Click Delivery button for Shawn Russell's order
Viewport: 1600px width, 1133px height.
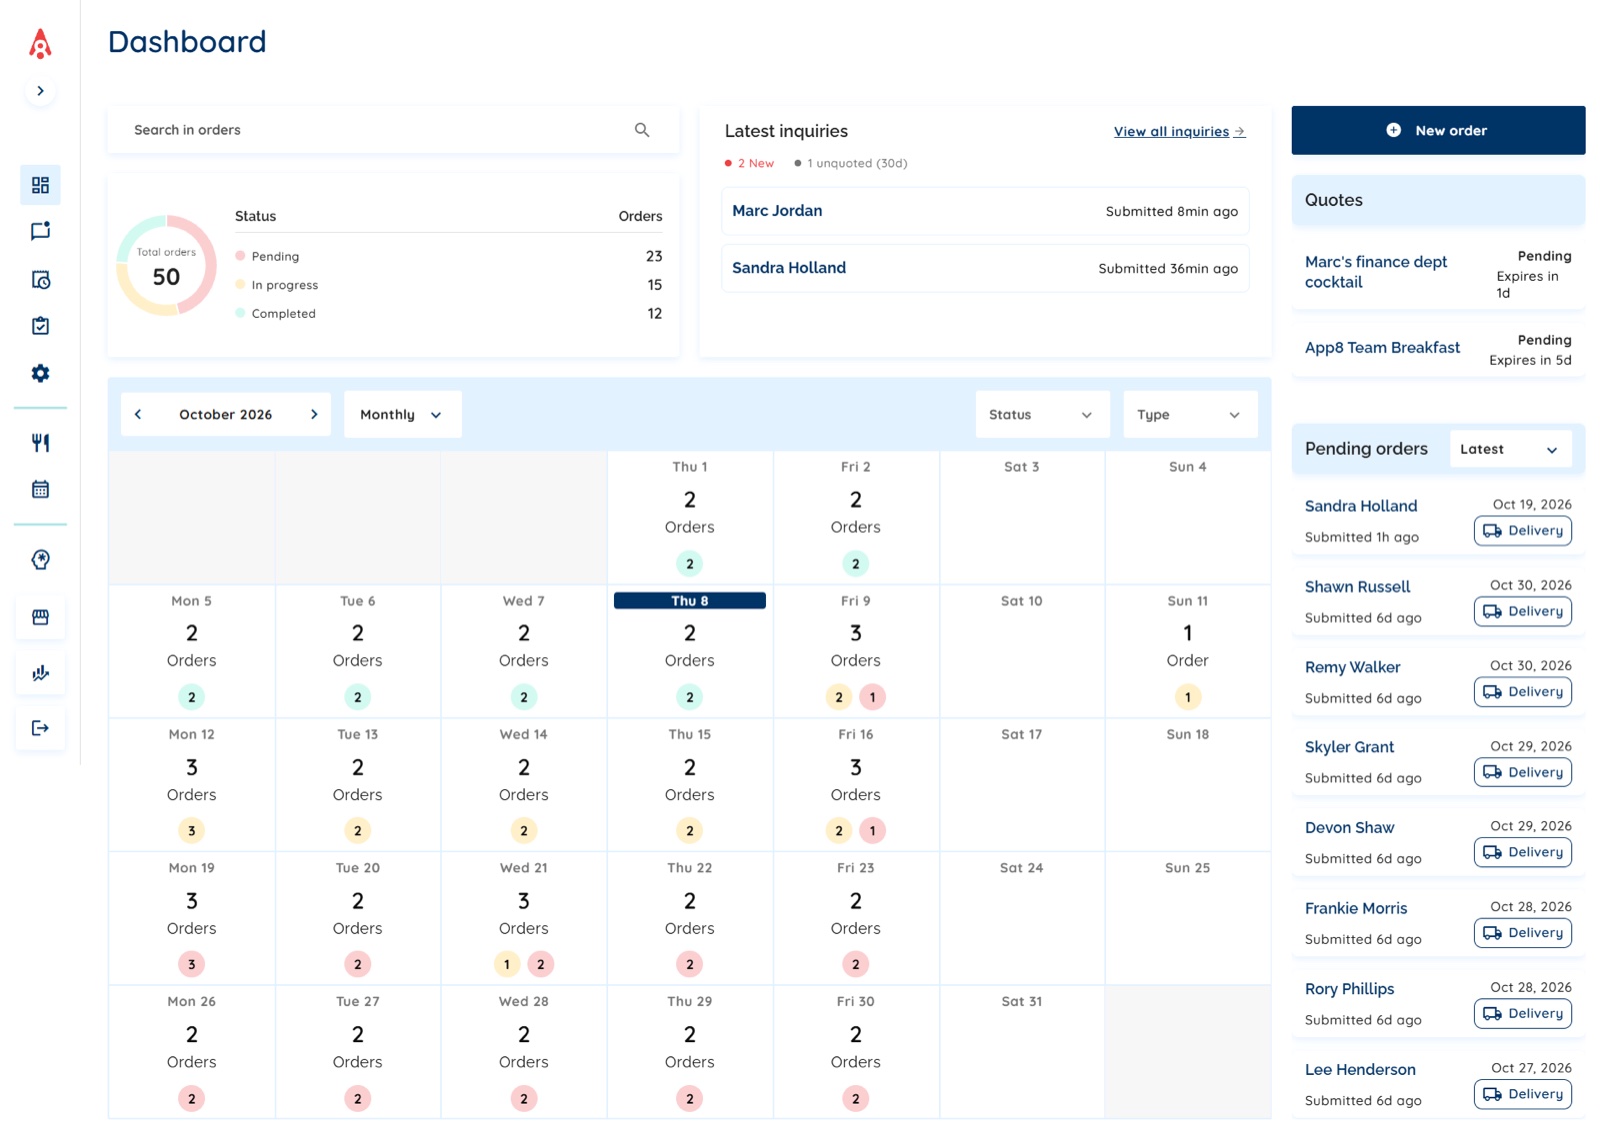[1522, 611]
